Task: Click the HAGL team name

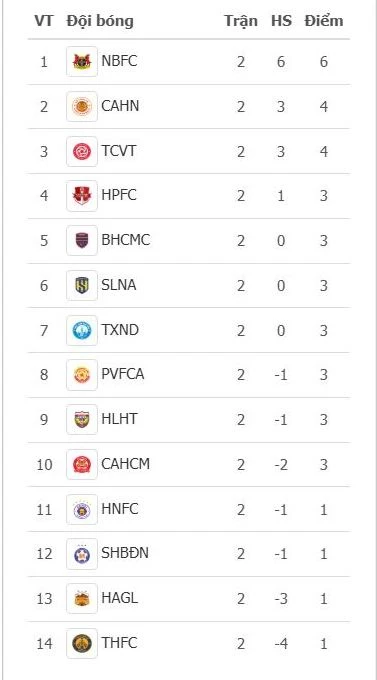Action: click(x=120, y=598)
